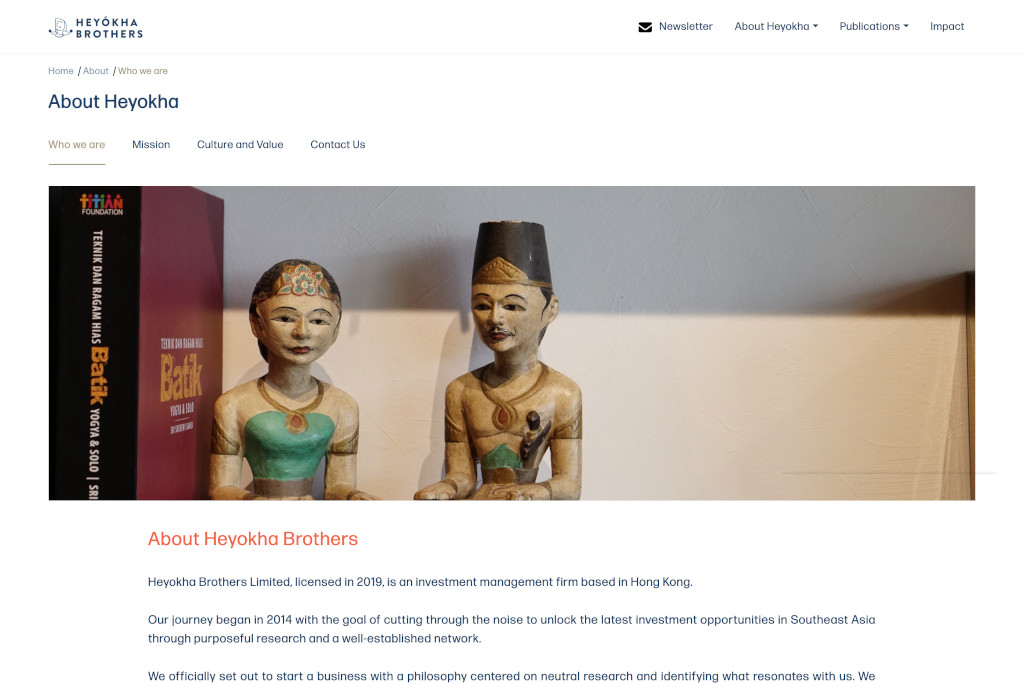Image resolution: width=1024 pixels, height=683 pixels.
Task: Expand the About Heyokha dropdown menu
Action: [775, 27]
